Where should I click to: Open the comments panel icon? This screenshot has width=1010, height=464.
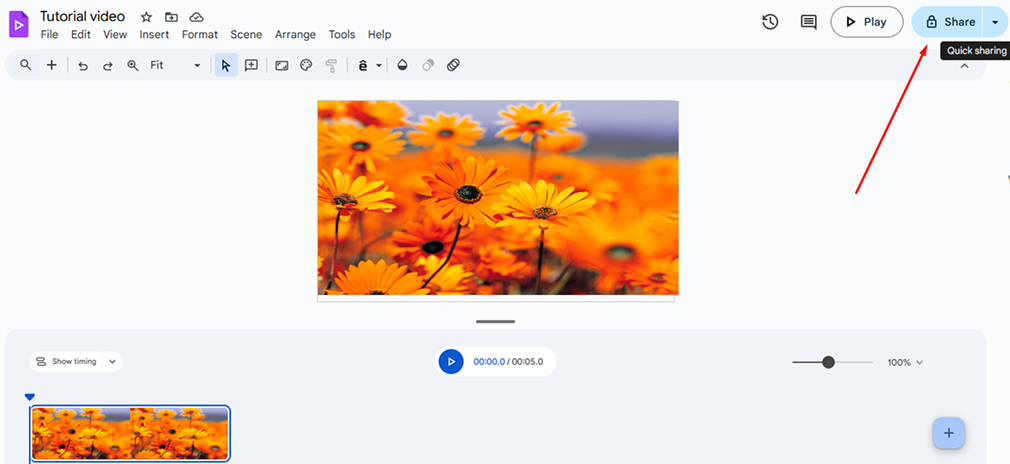click(x=808, y=22)
